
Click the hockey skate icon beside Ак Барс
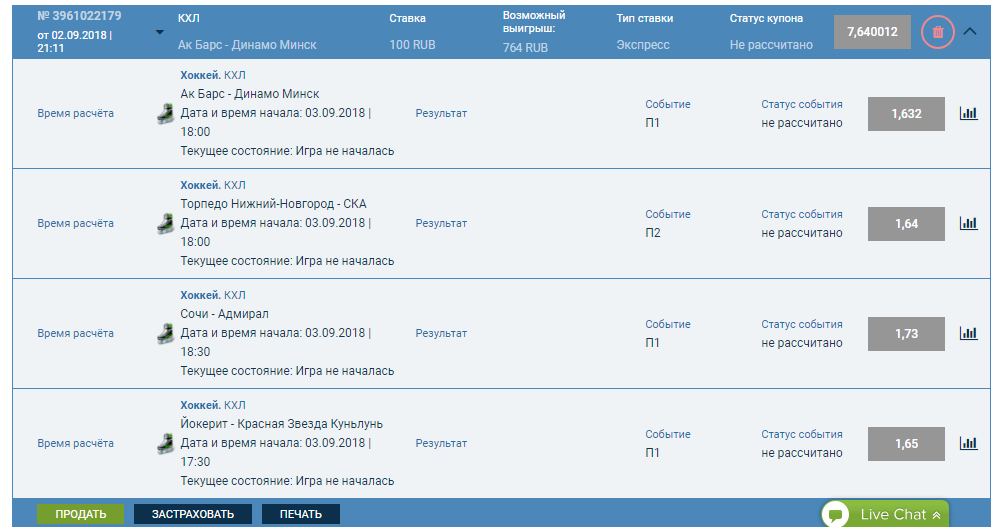(x=165, y=114)
